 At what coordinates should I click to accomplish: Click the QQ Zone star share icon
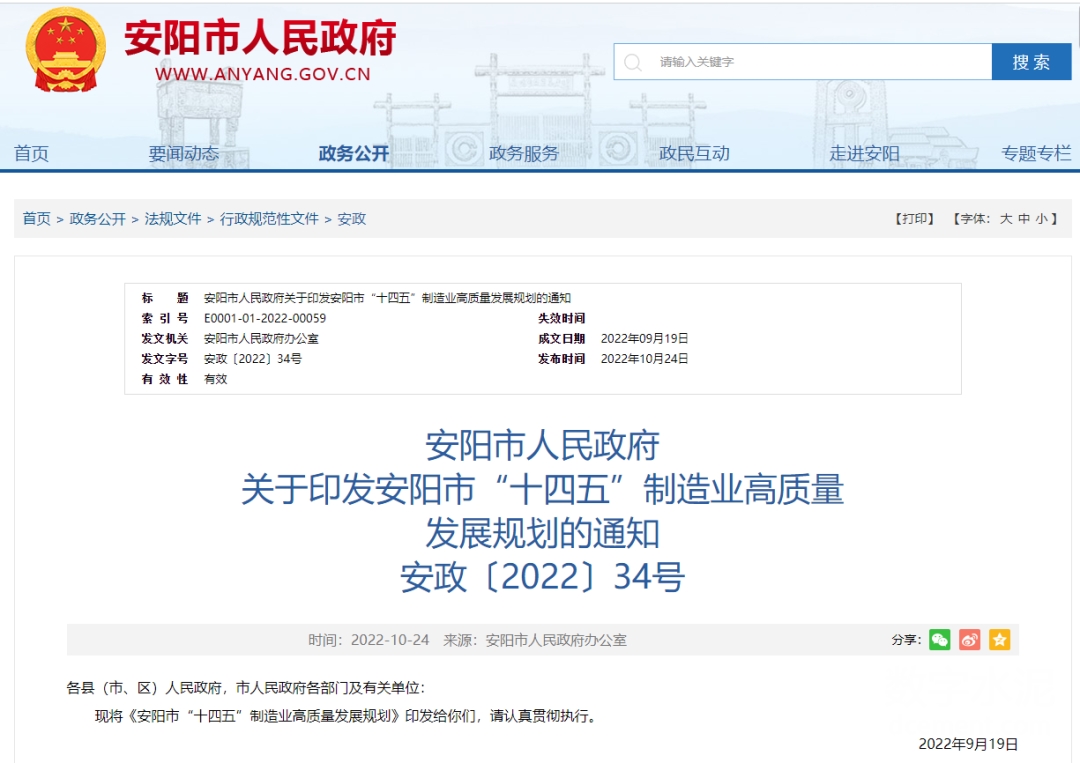point(999,640)
